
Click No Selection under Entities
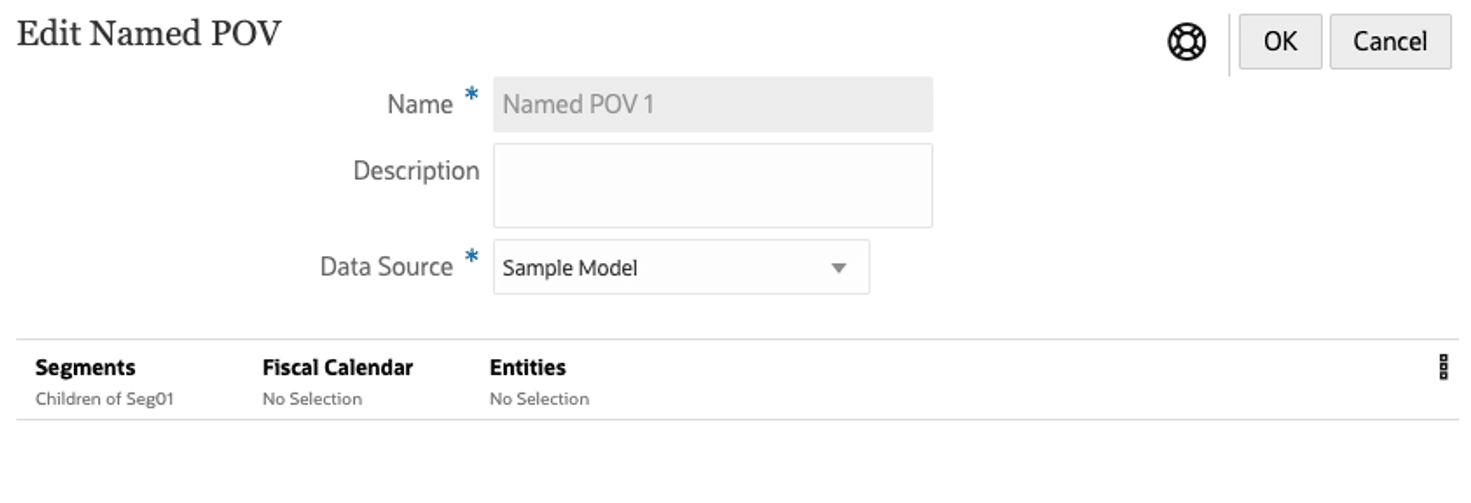(539, 399)
